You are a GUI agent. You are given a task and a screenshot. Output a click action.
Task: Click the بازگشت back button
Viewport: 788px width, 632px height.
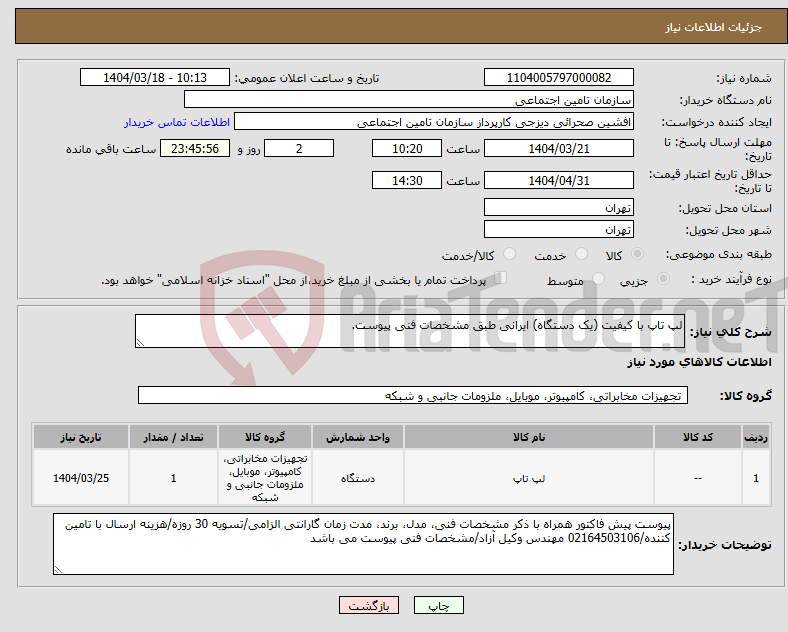click(369, 605)
